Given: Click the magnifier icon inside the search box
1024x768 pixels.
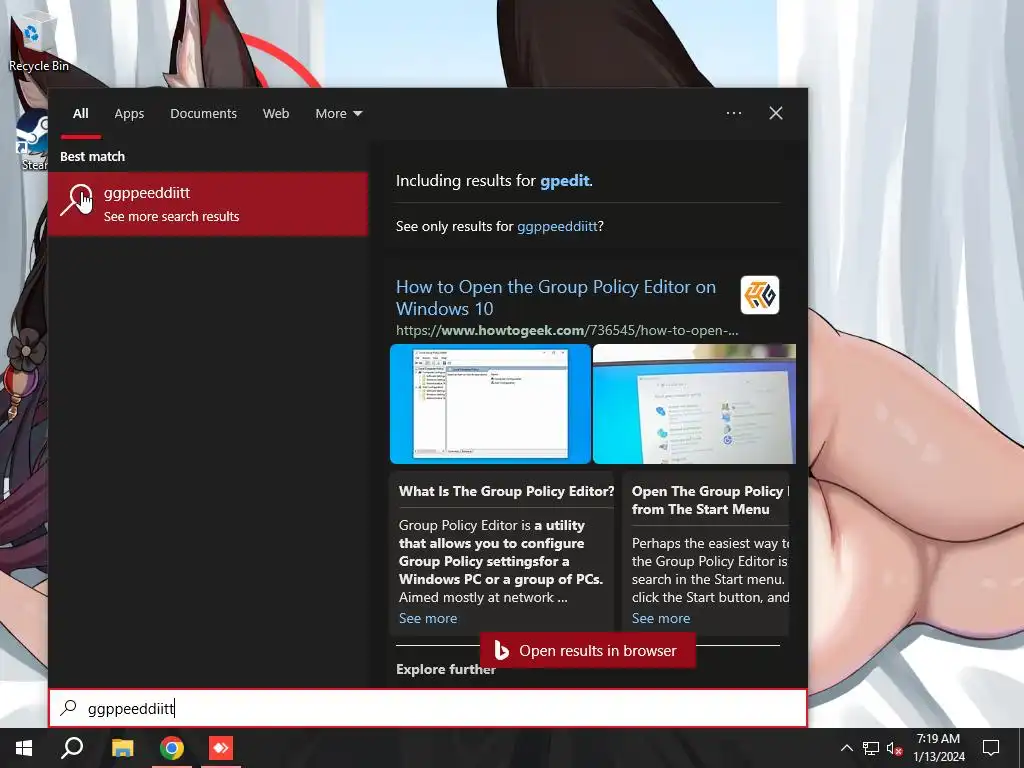Looking at the screenshot, I should tap(69, 708).
